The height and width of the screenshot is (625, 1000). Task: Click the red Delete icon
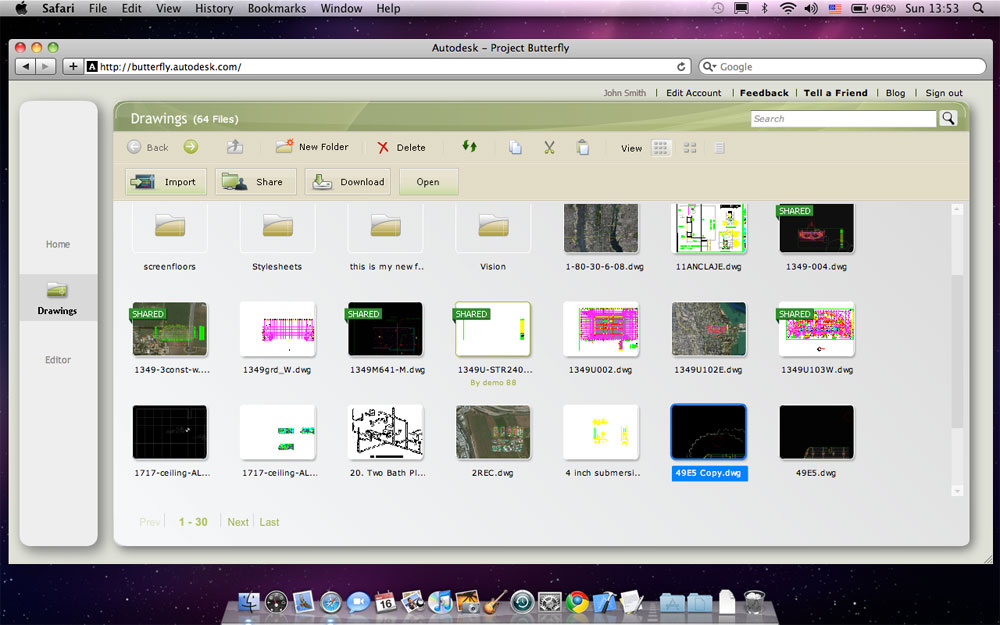tap(383, 147)
